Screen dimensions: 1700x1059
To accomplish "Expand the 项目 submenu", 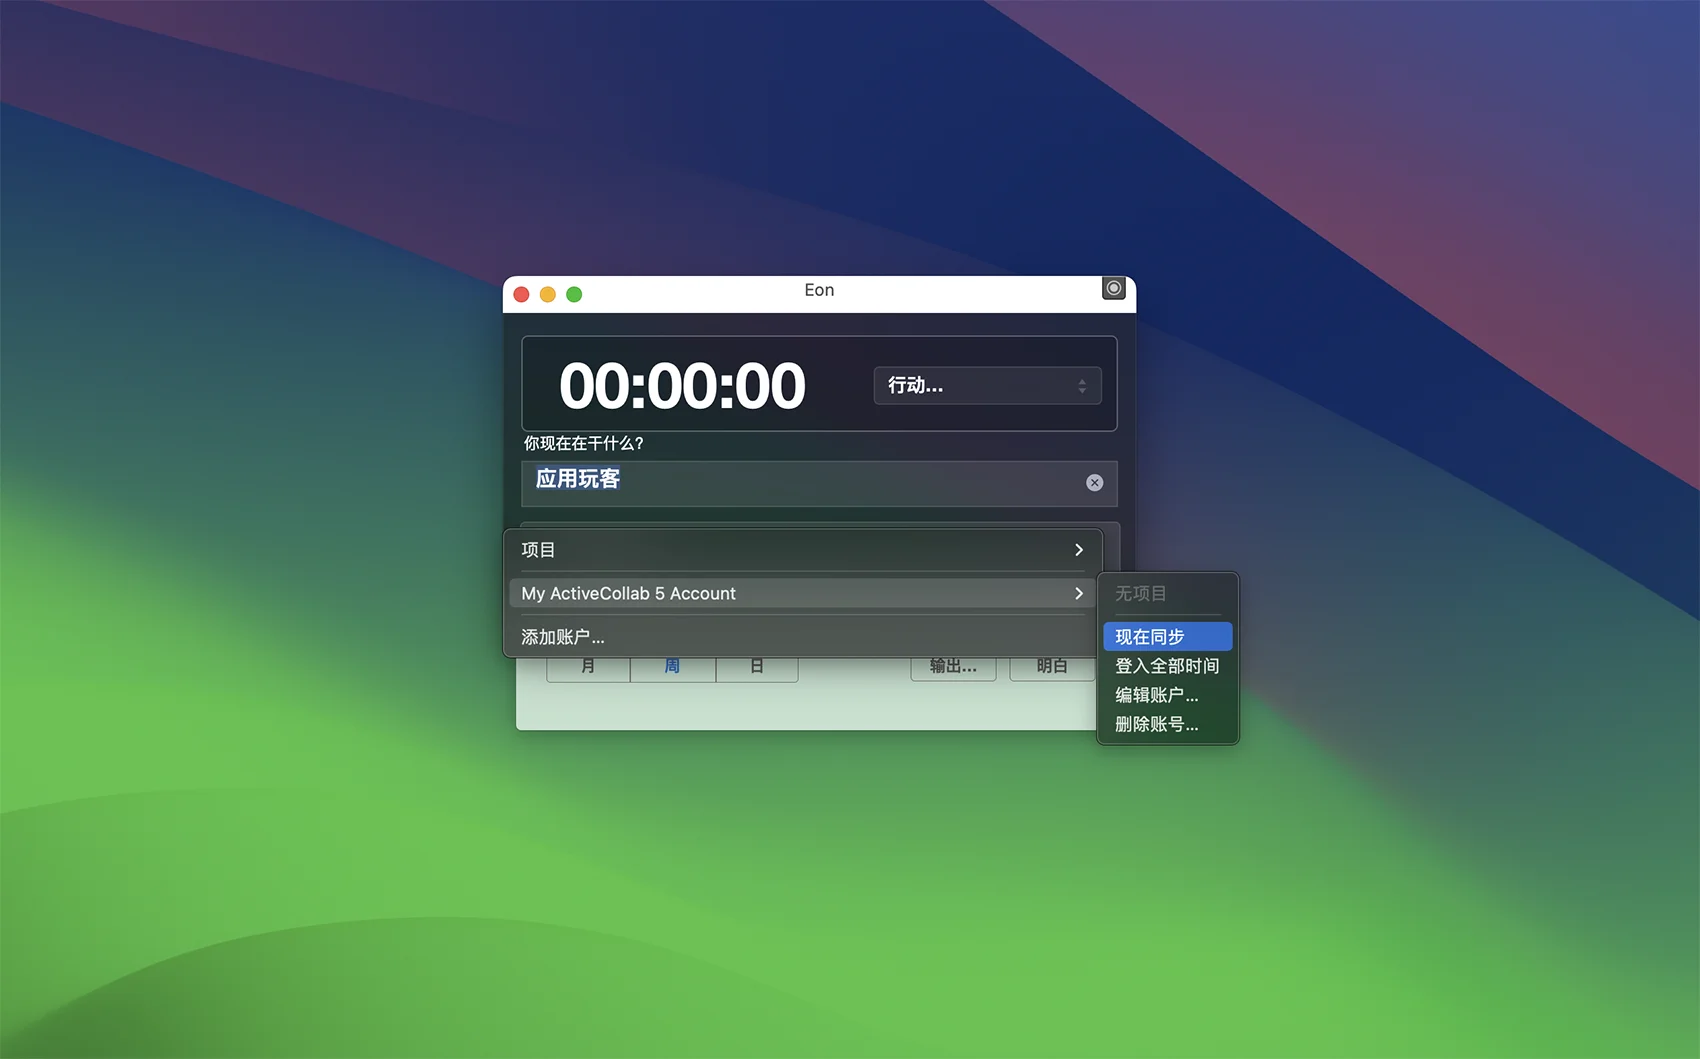I will click(802, 550).
